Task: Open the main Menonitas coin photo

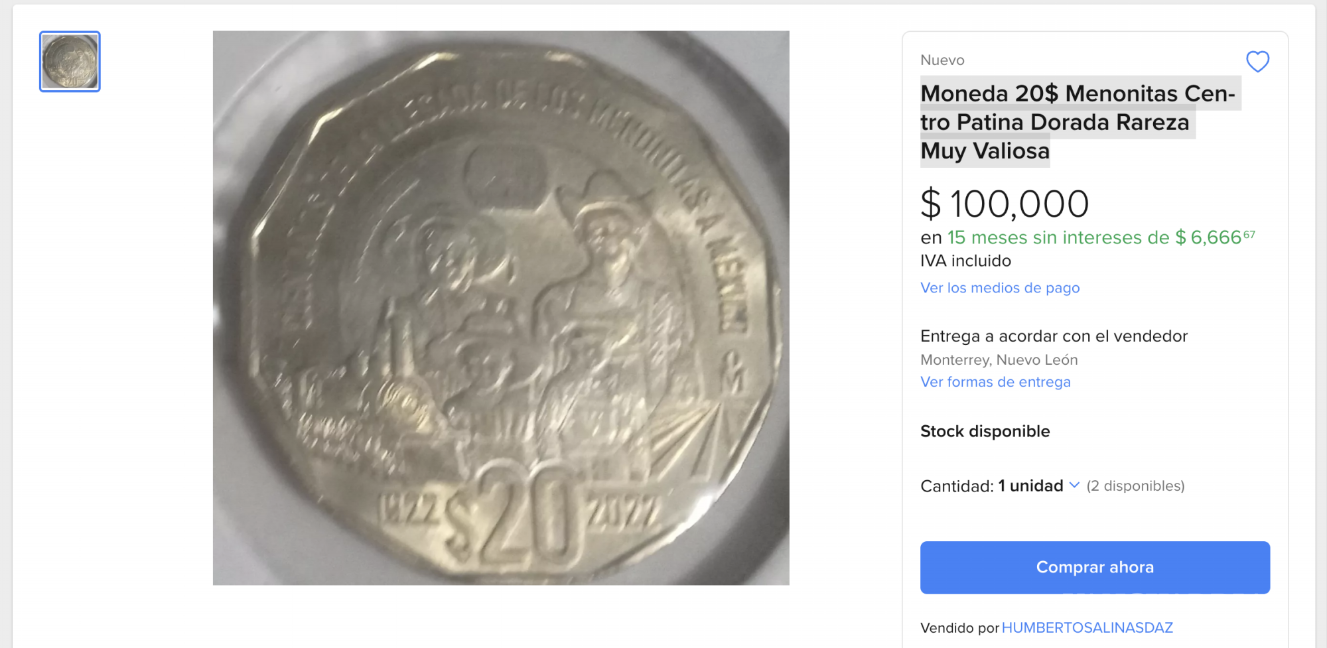Action: [x=501, y=308]
